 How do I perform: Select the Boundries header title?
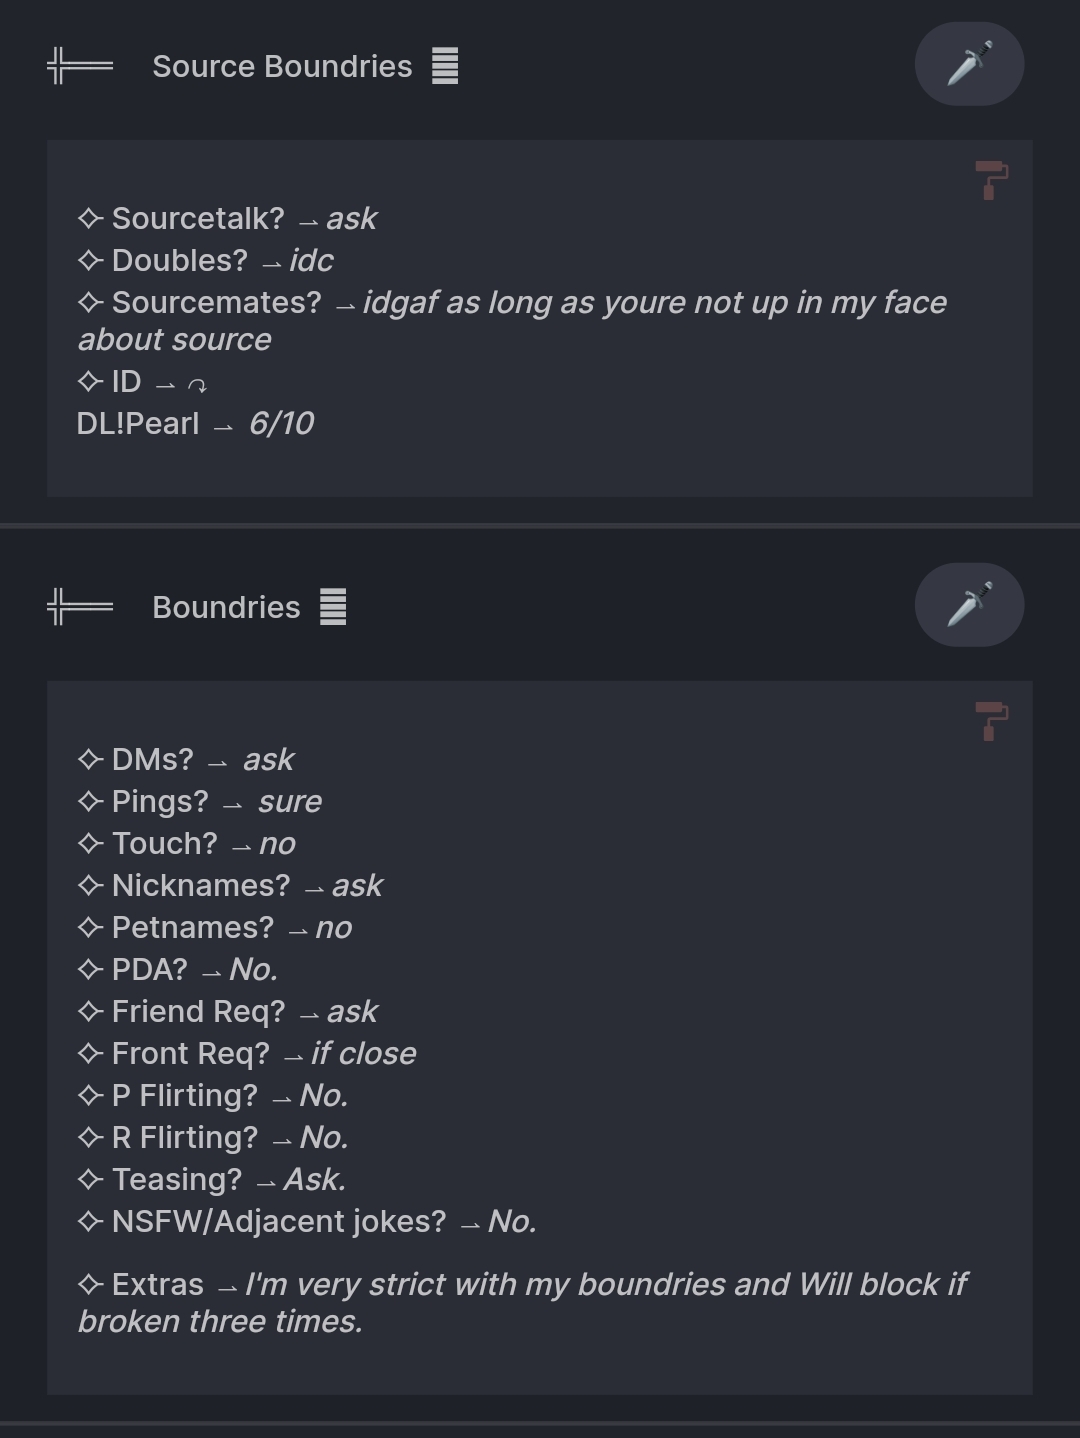(x=226, y=607)
